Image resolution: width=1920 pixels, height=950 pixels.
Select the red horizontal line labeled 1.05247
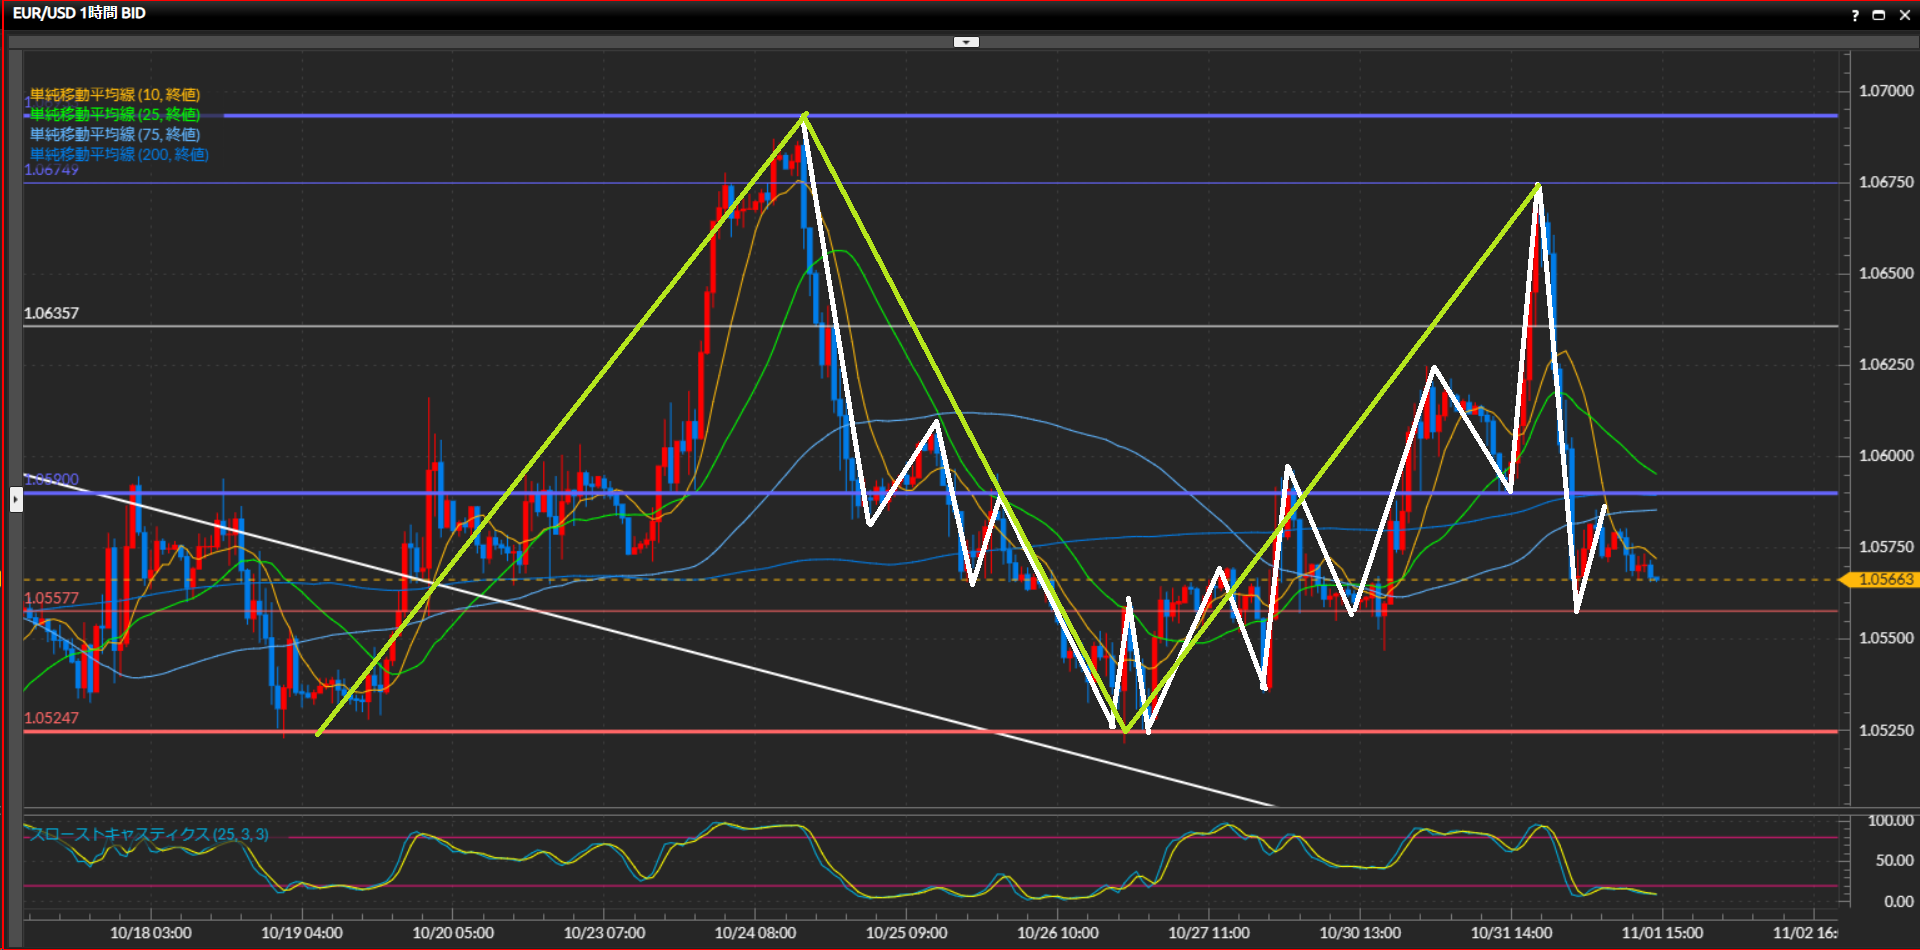[x=51, y=718]
